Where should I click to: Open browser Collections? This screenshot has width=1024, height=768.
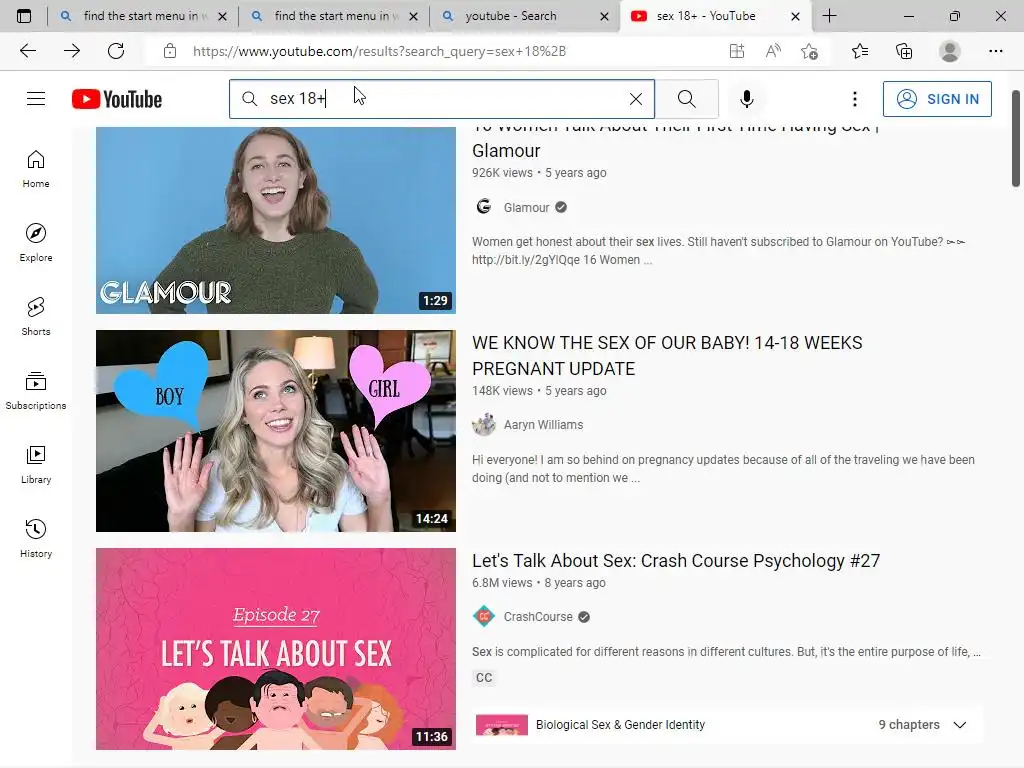coord(904,51)
